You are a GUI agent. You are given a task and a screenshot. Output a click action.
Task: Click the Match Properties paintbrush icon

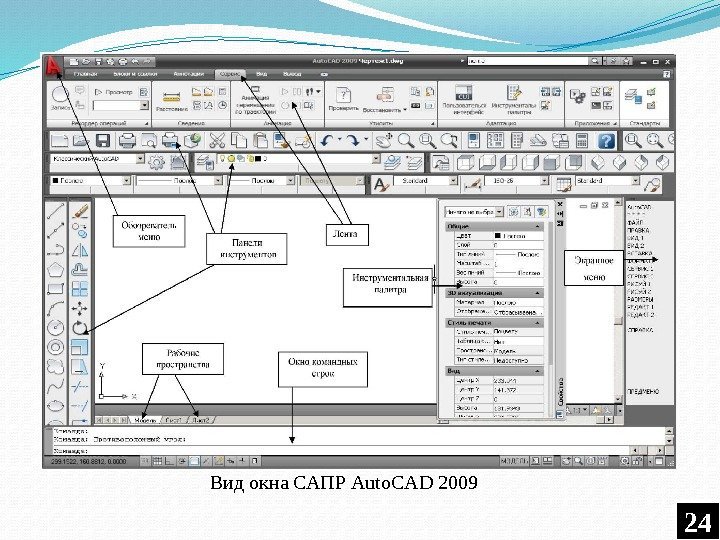pyautogui.click(x=281, y=141)
